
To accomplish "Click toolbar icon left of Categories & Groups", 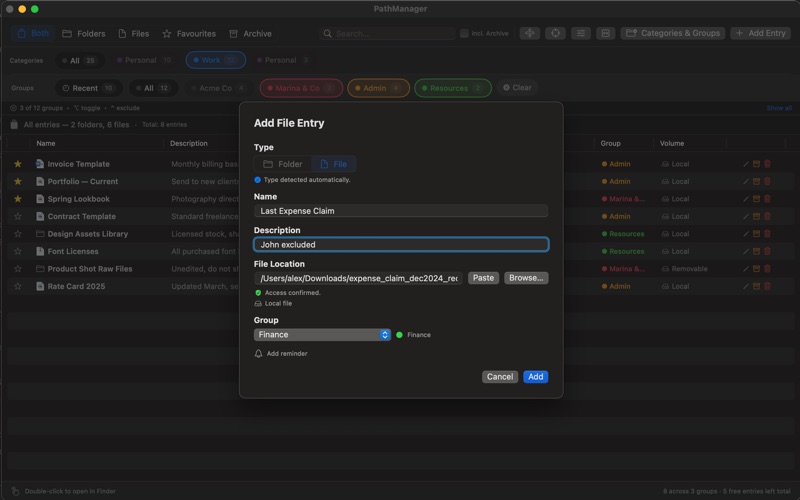I will click(606, 33).
